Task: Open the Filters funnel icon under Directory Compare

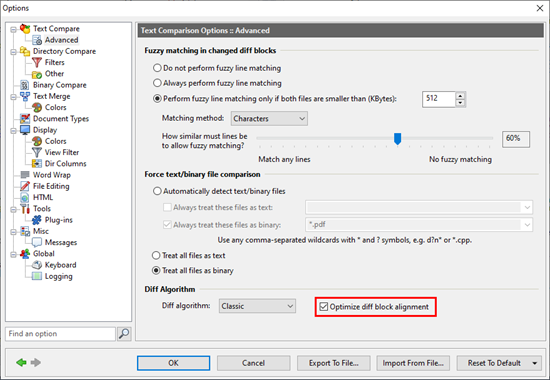Action: (37, 62)
